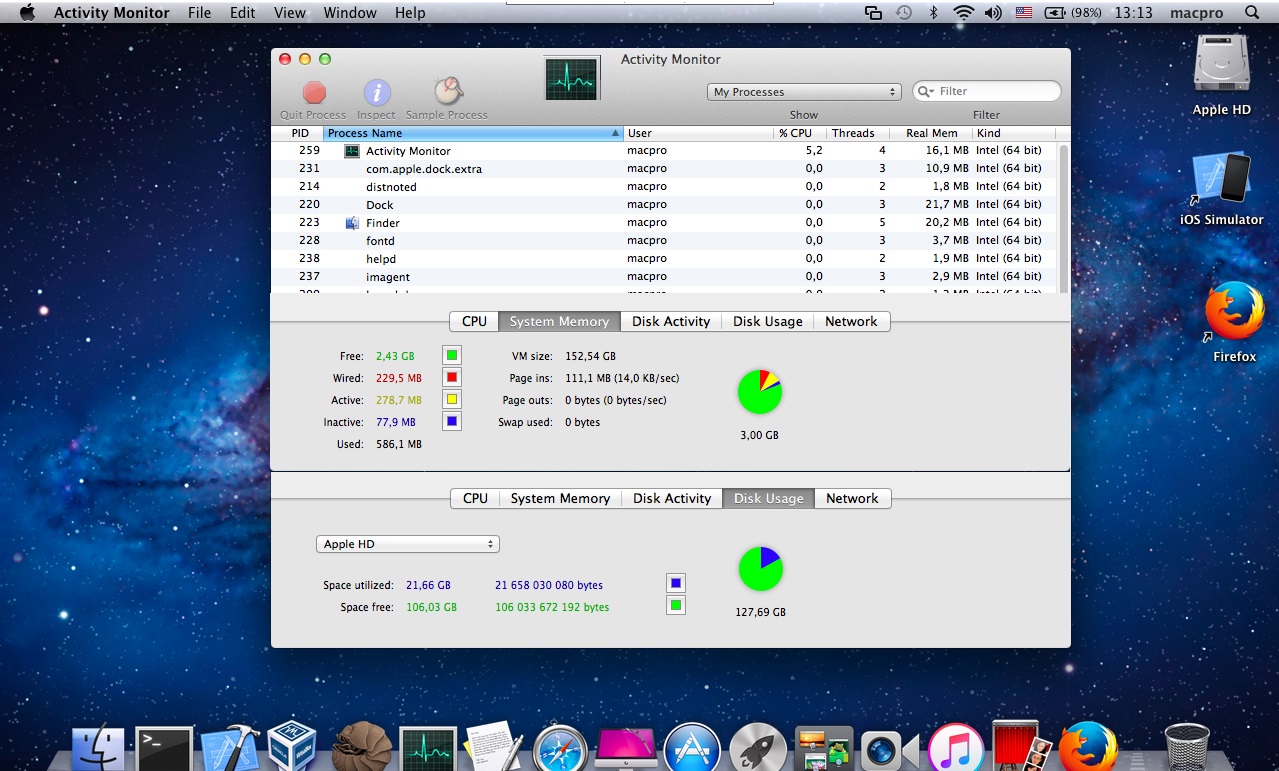Click the process Filter search field
Screen dimensions: 1279x771
click(987, 91)
